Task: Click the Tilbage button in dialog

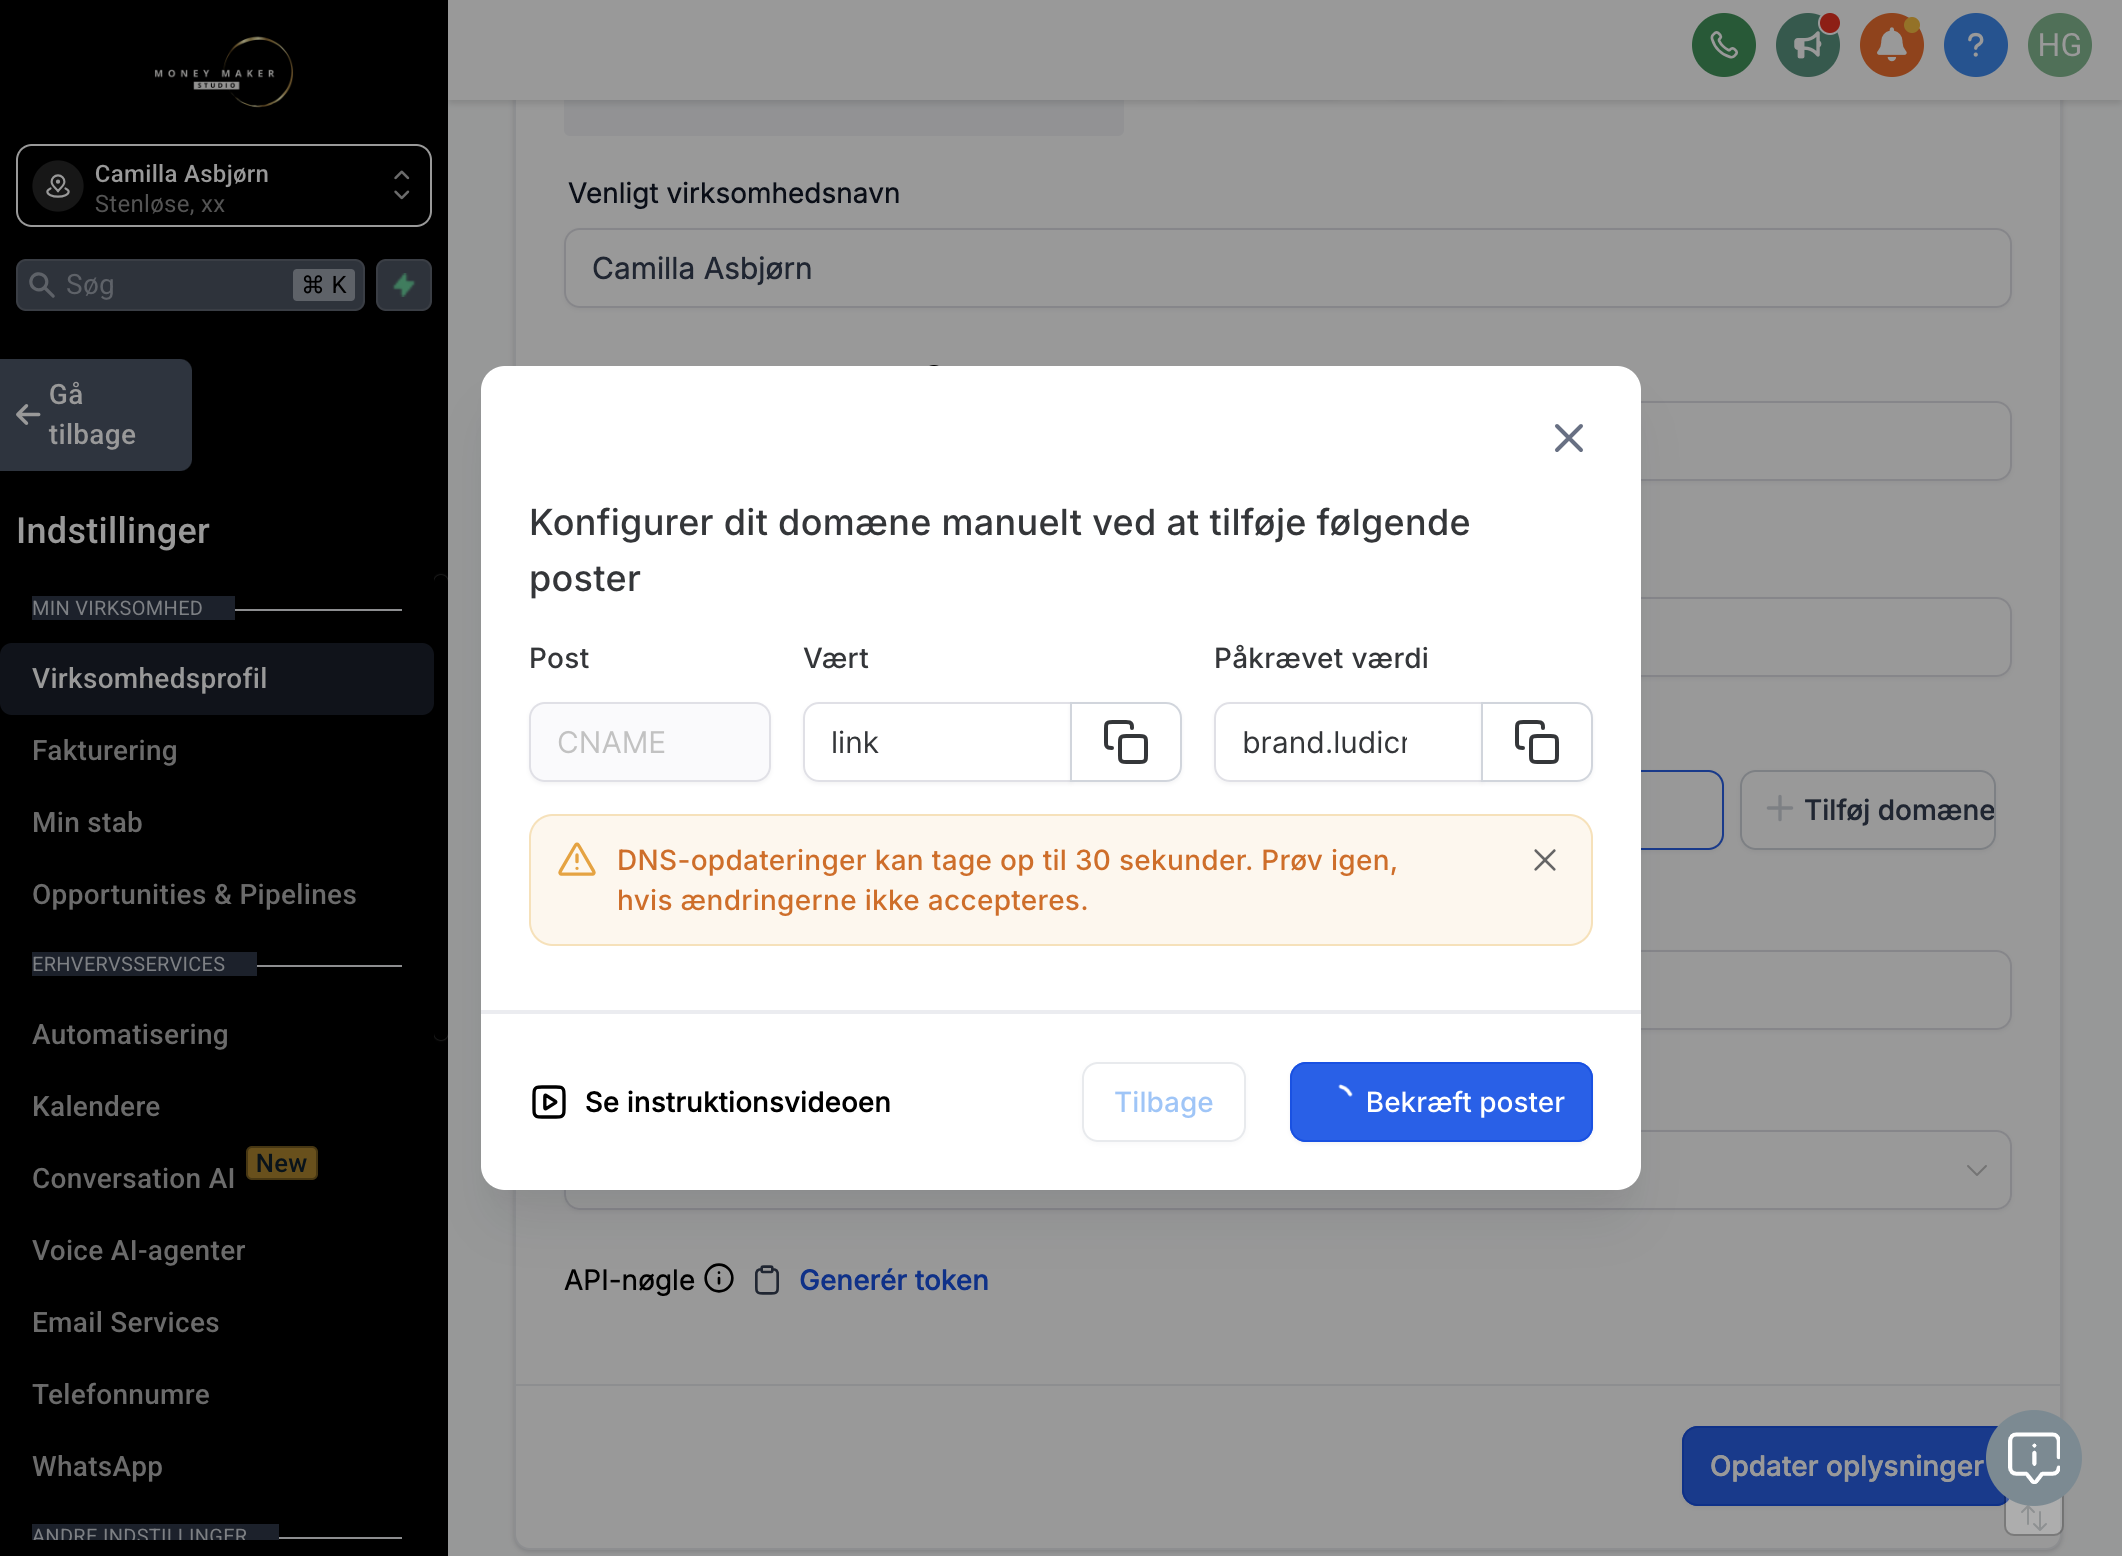Action: point(1164,1102)
